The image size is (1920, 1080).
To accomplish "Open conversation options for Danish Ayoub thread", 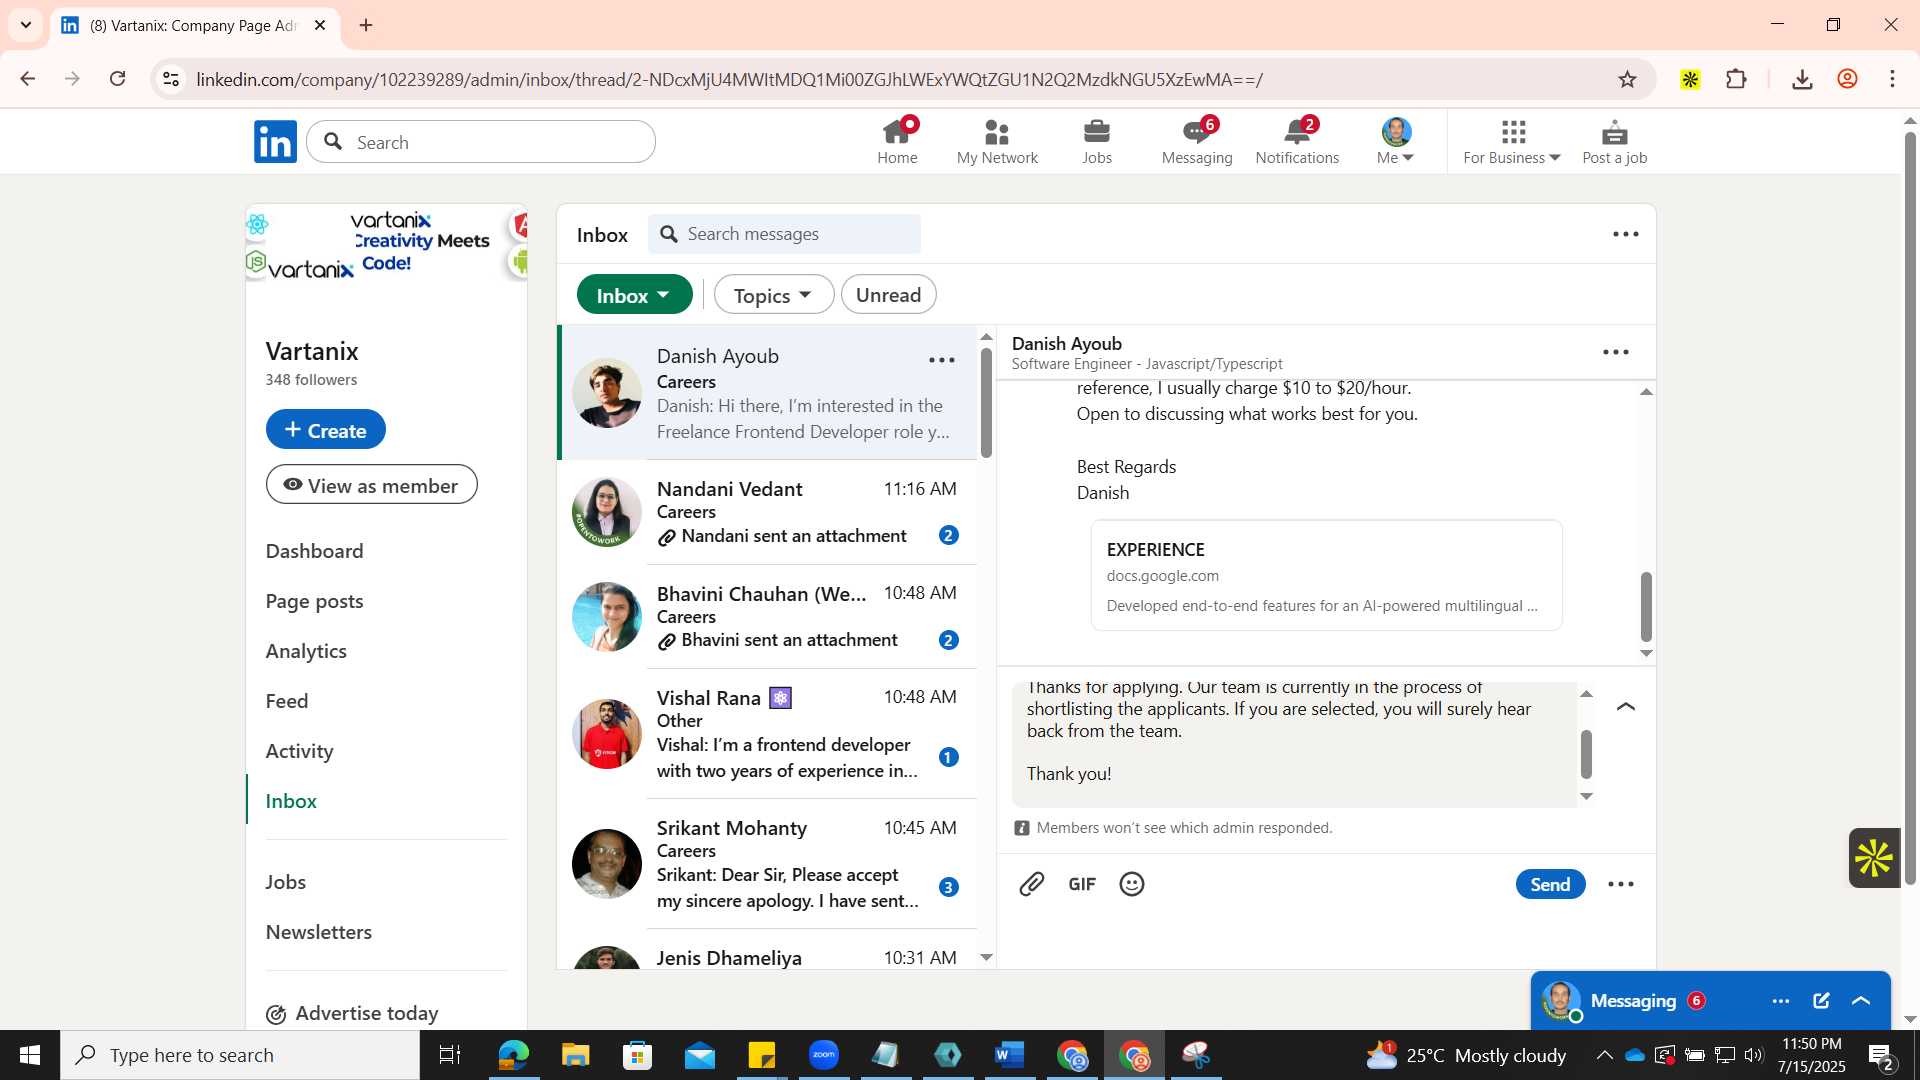I will [x=1616, y=352].
